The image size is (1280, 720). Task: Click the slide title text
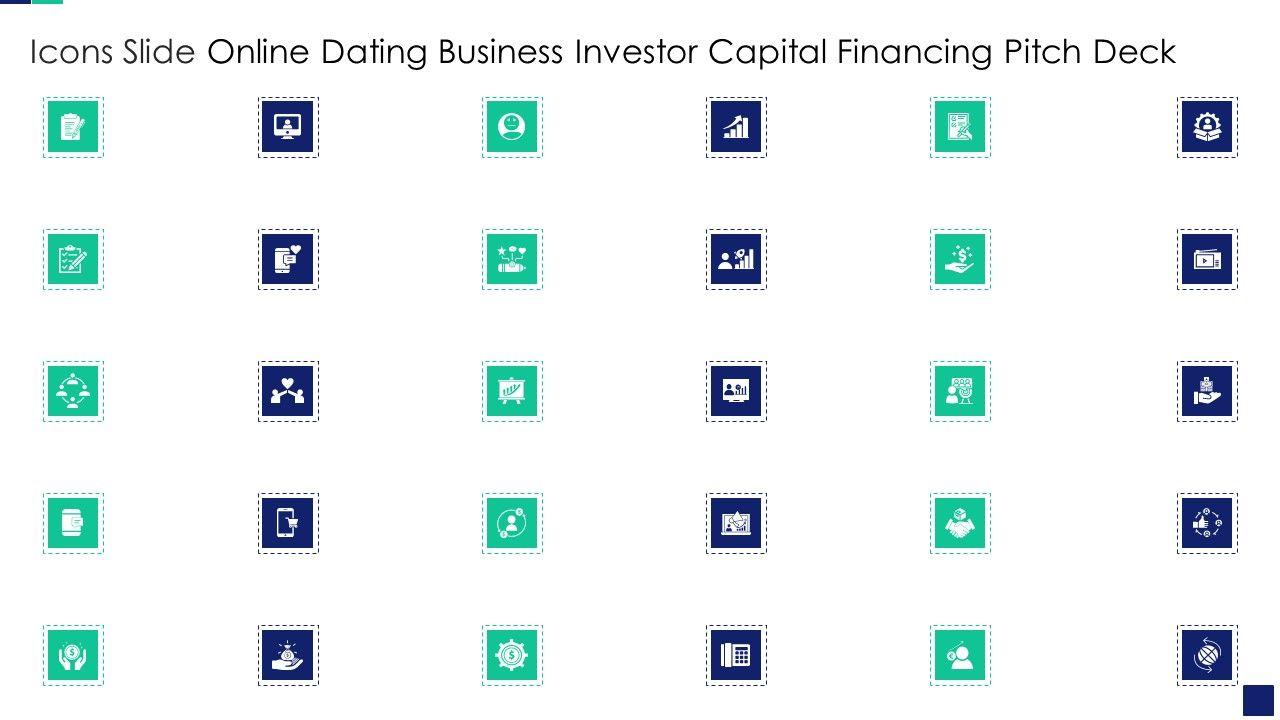[x=602, y=52]
